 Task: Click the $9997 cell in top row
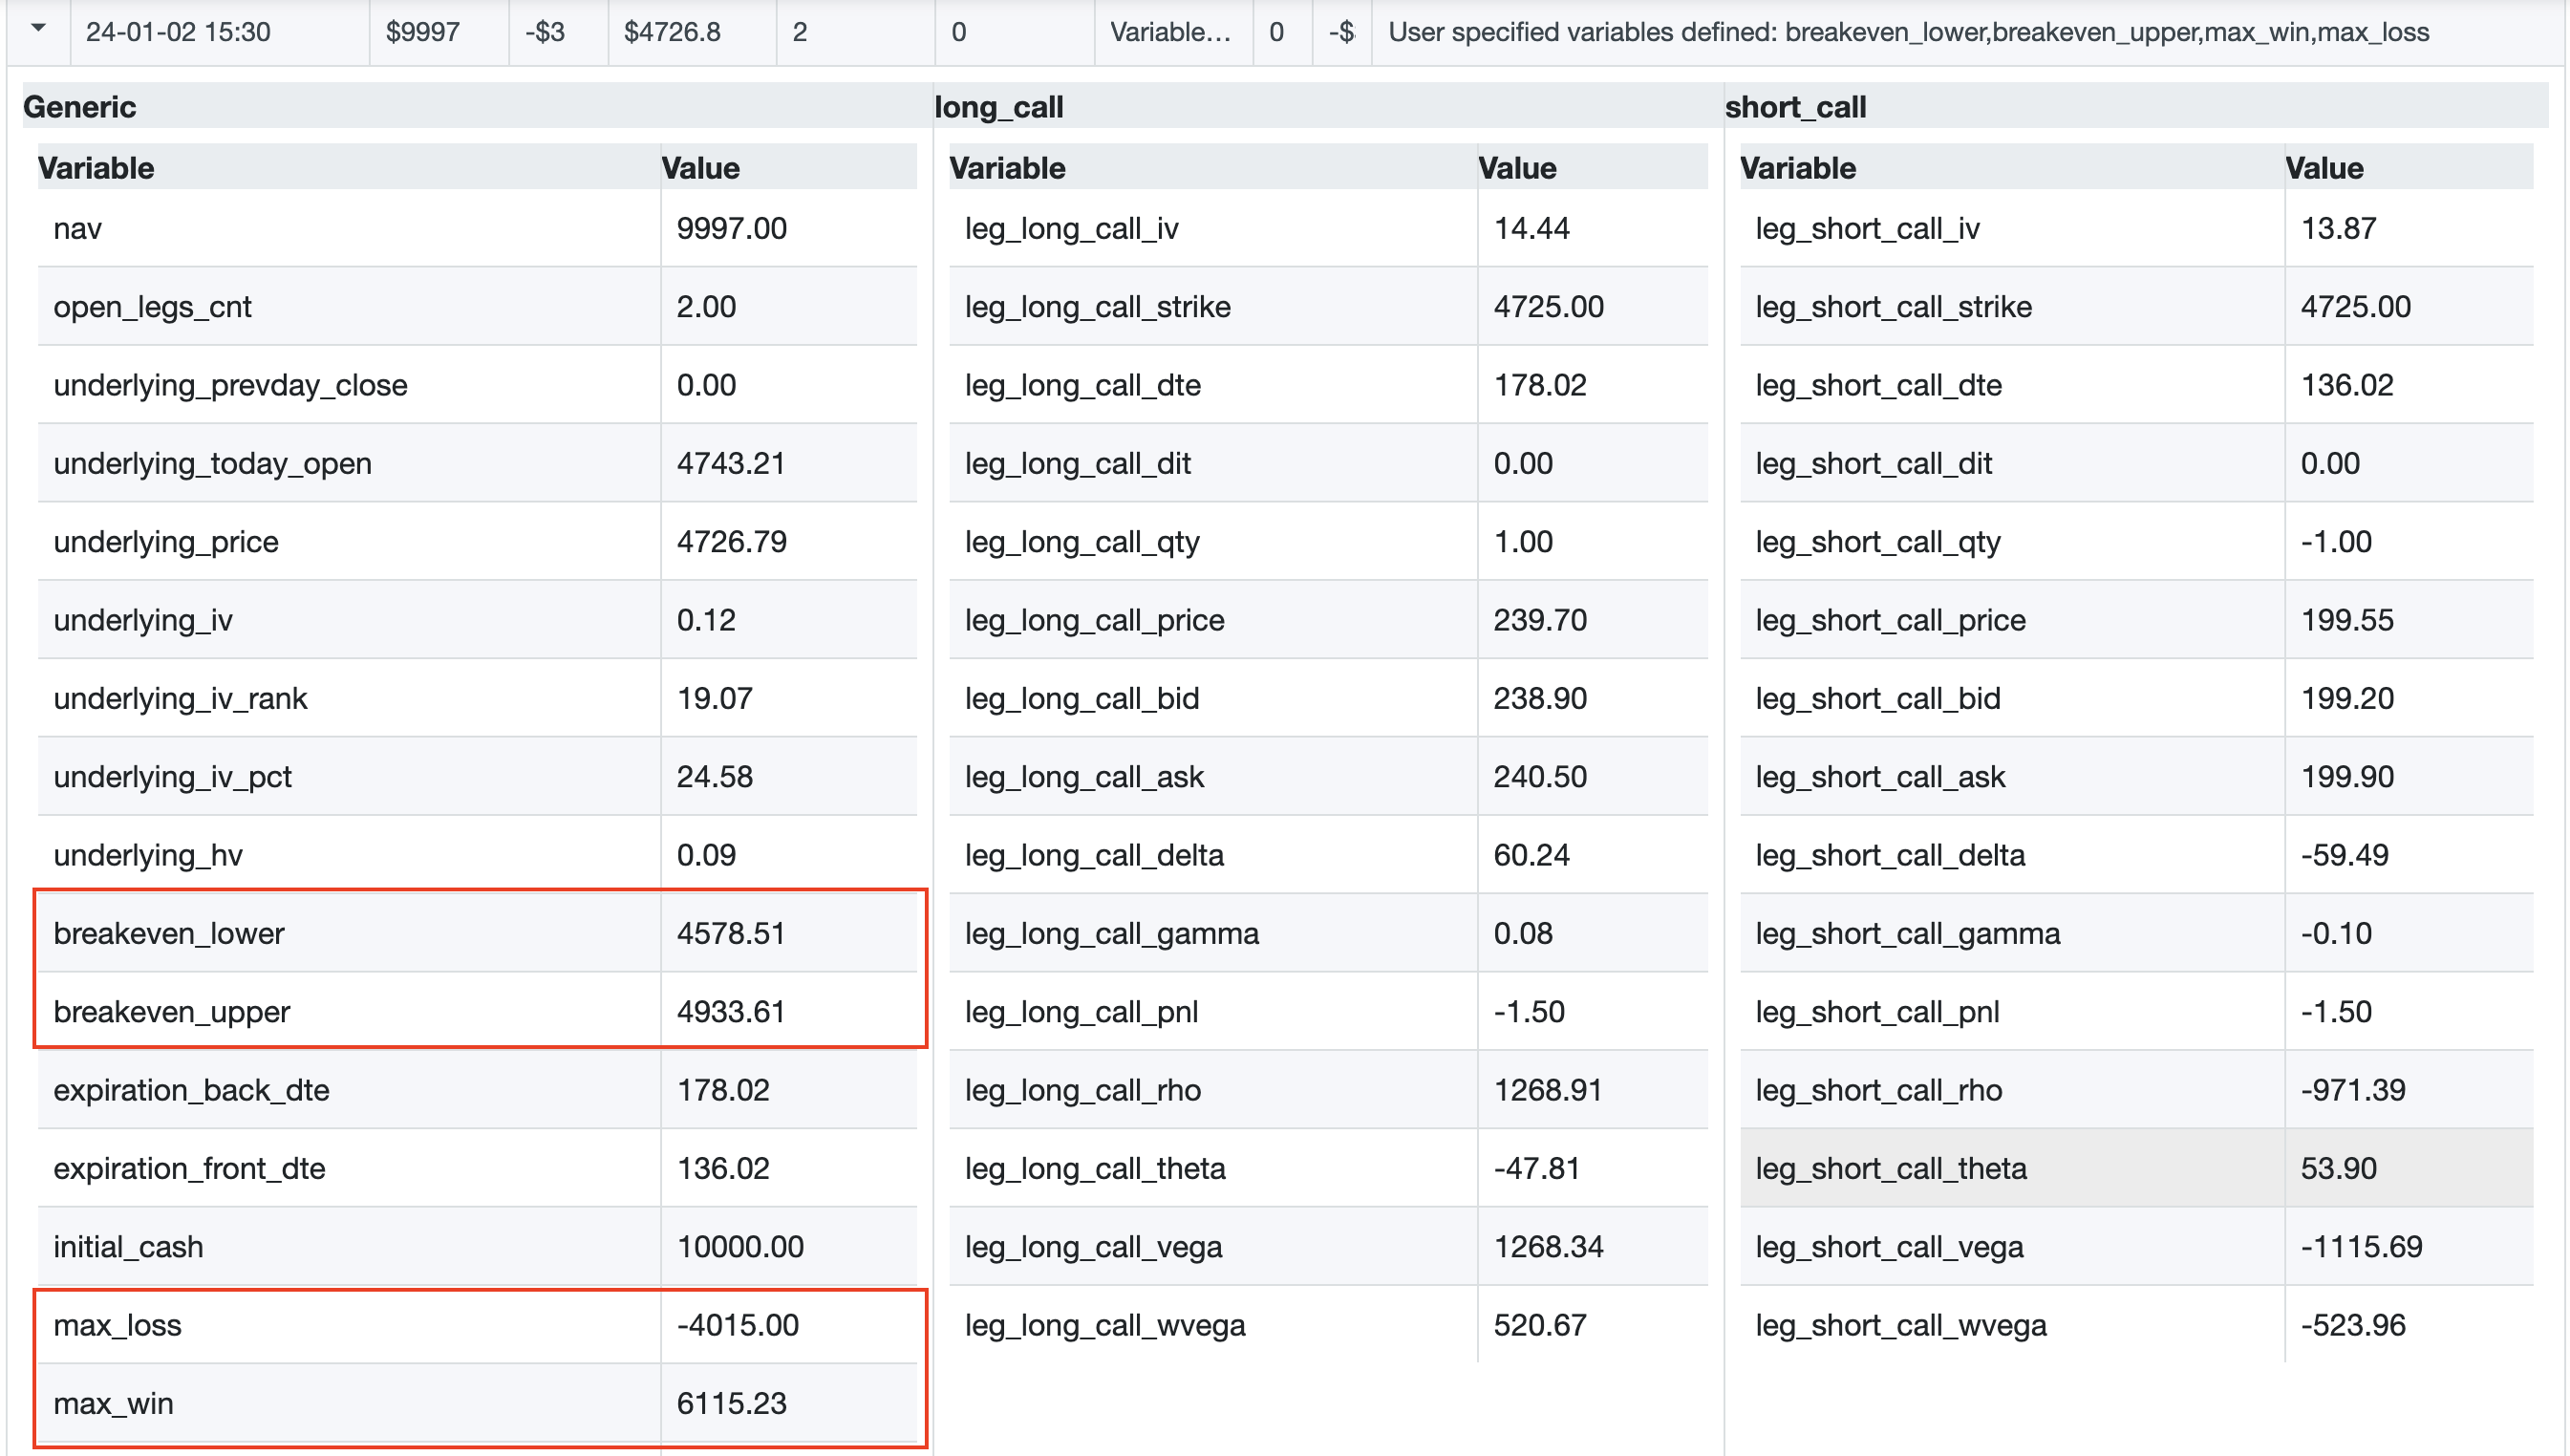click(x=423, y=32)
